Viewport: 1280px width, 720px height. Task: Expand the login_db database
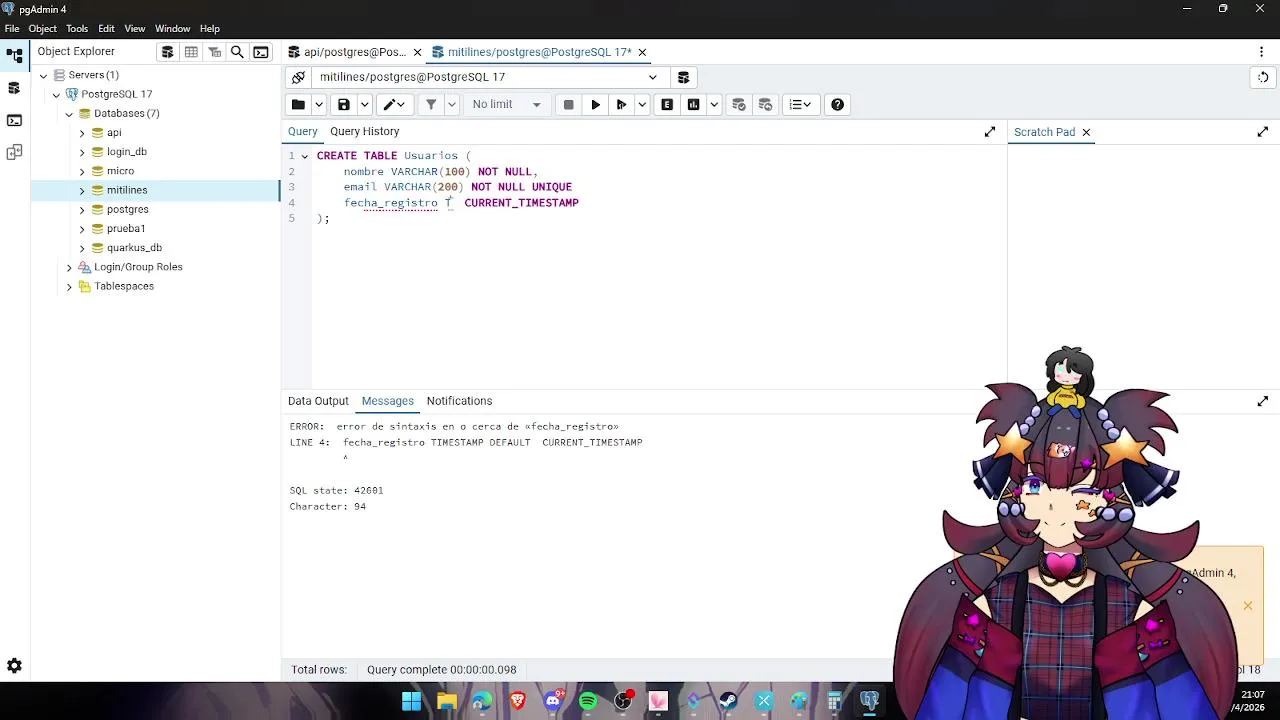coord(82,152)
